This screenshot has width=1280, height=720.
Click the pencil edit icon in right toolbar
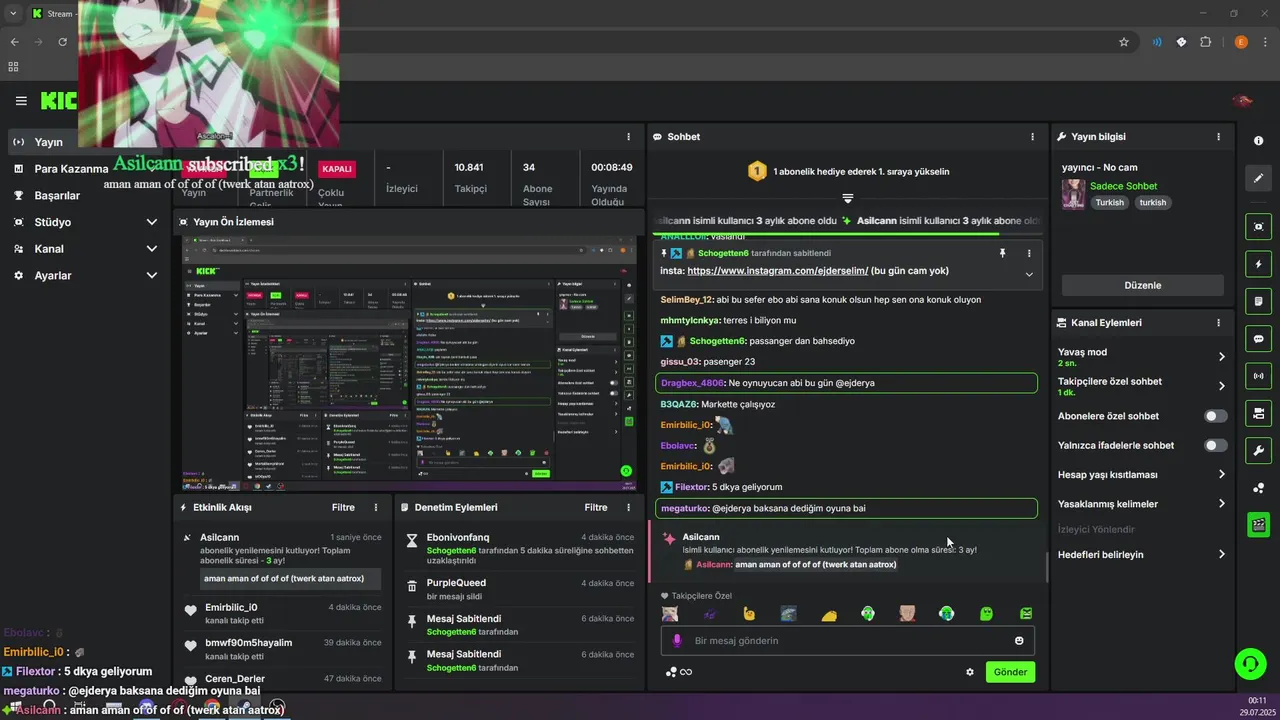[x=1259, y=178]
